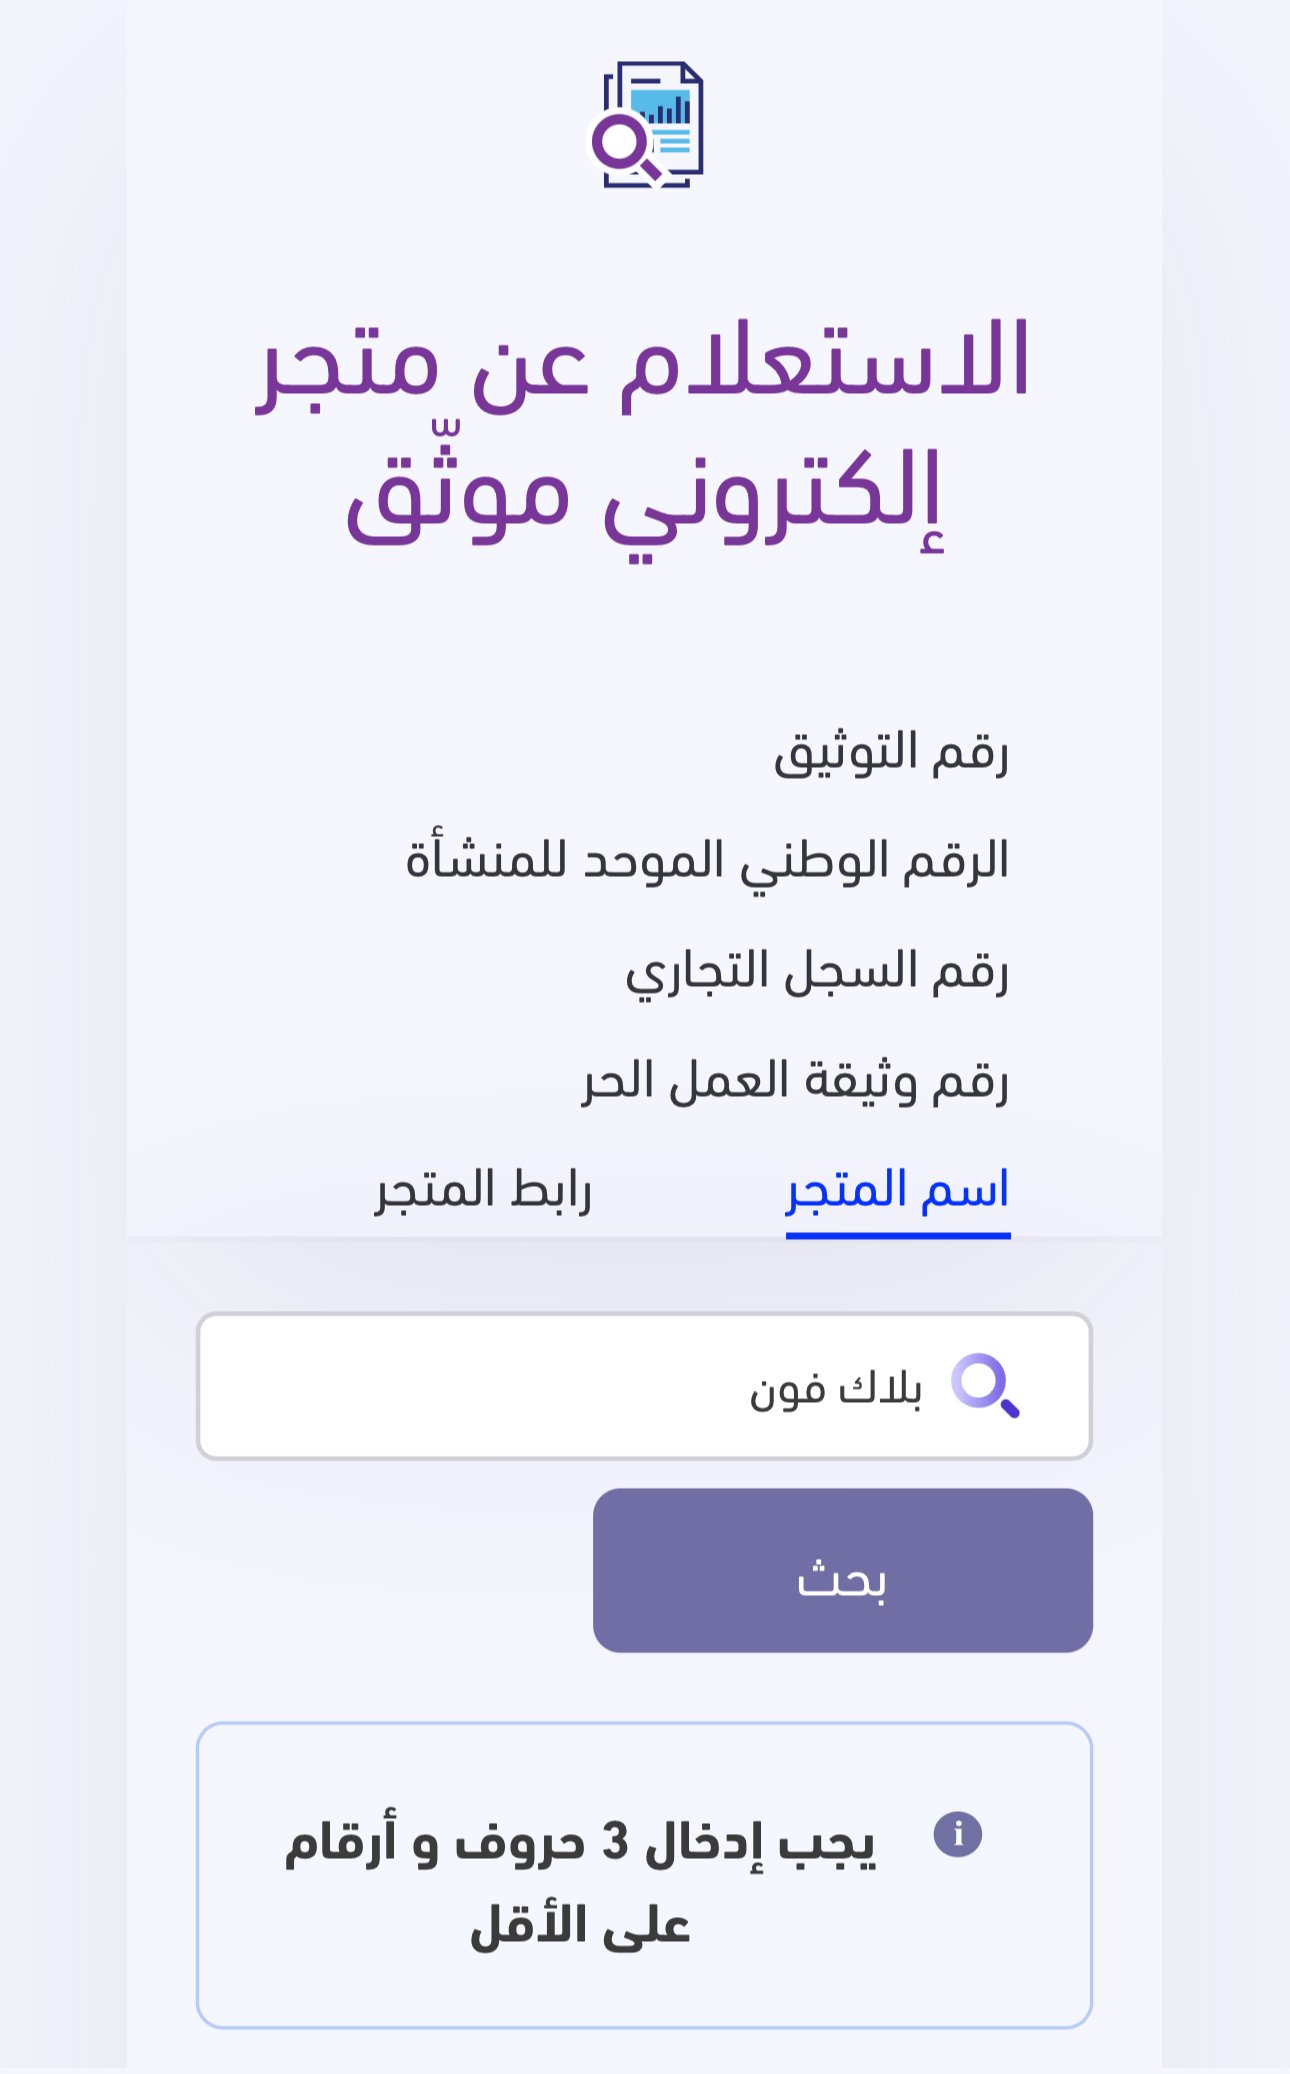The width and height of the screenshot is (1290, 2074).
Task: Click the round info icon in the notice
Action: [x=957, y=1834]
